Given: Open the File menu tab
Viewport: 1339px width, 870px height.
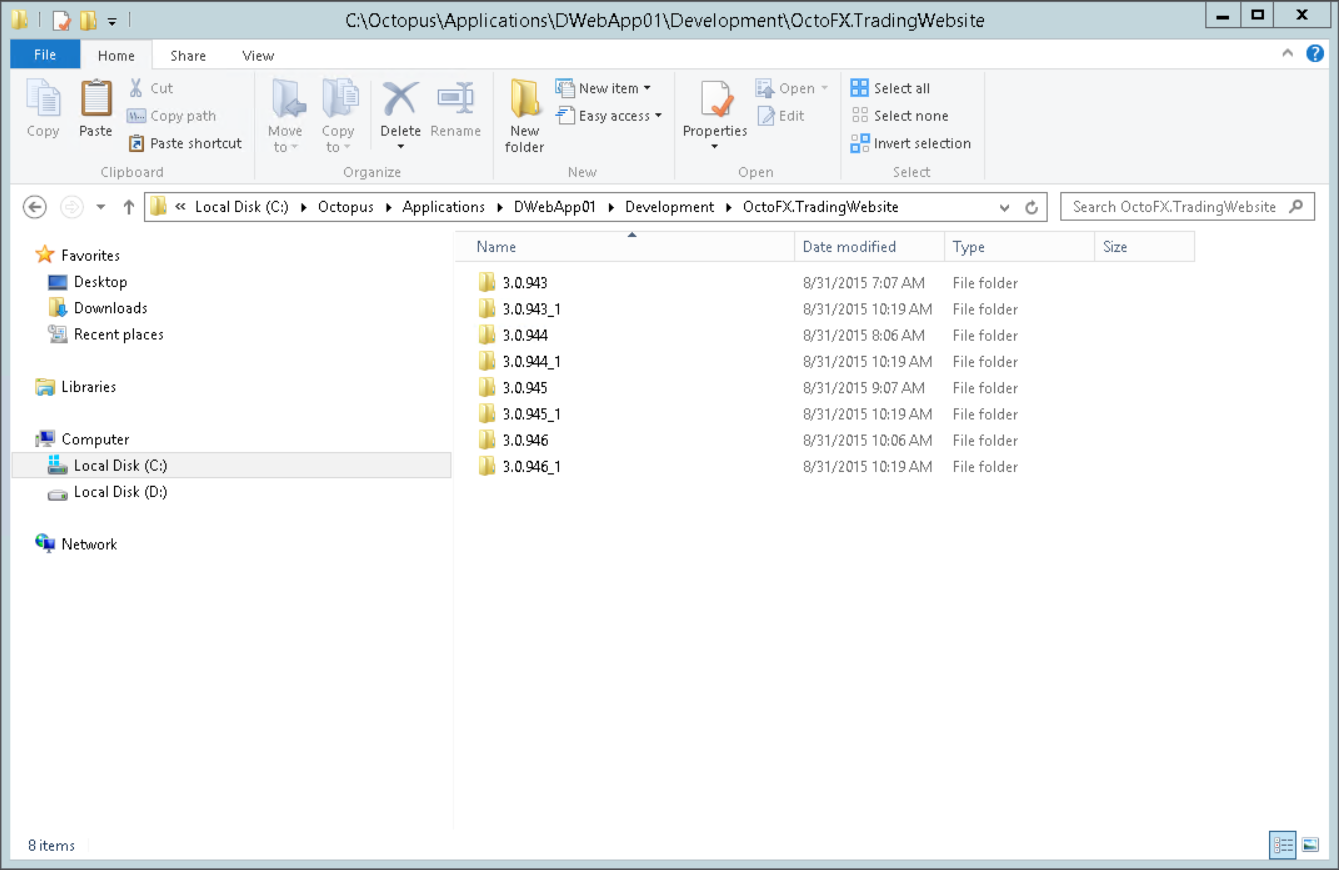Looking at the screenshot, I should (x=45, y=55).
